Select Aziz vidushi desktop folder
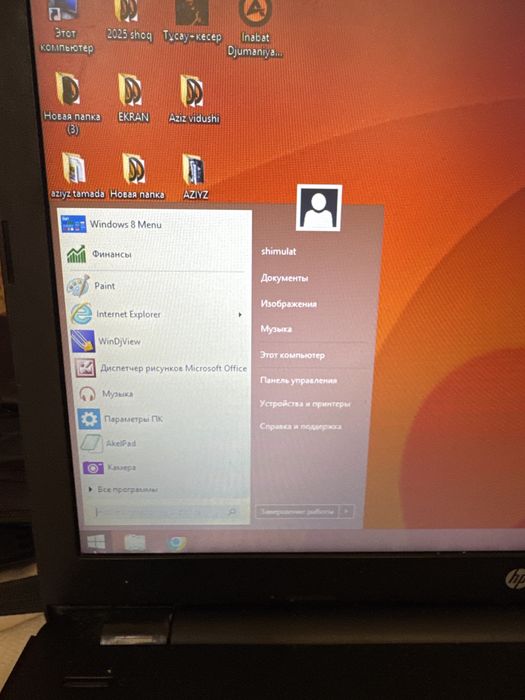525x700 pixels. coord(194,99)
